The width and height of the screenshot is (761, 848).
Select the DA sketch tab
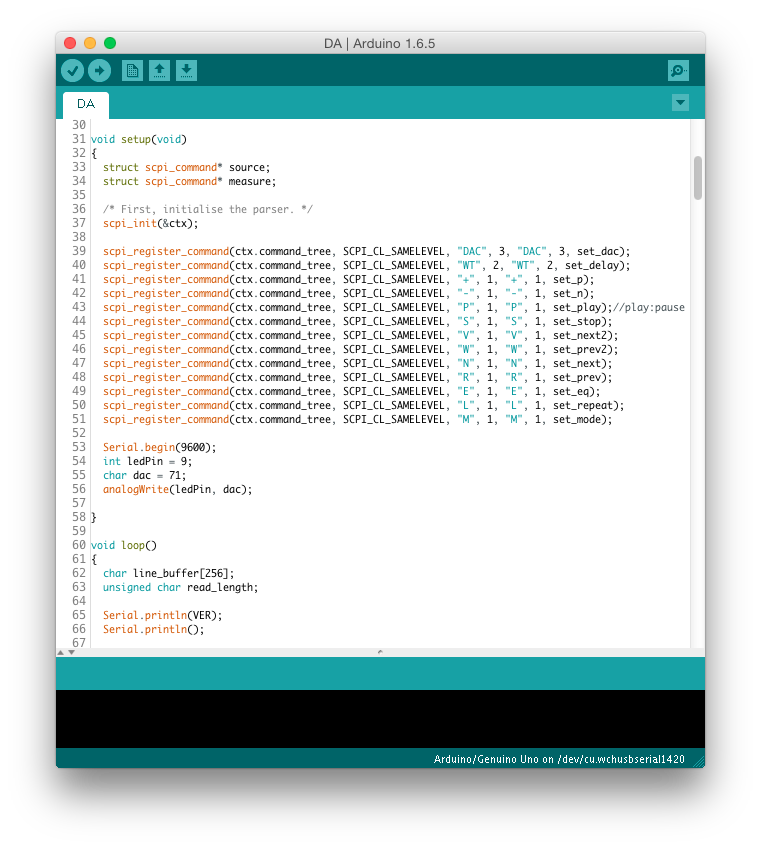click(86, 104)
